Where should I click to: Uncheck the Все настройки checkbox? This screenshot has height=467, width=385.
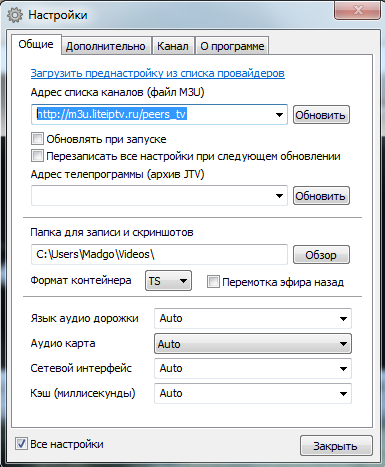21,444
